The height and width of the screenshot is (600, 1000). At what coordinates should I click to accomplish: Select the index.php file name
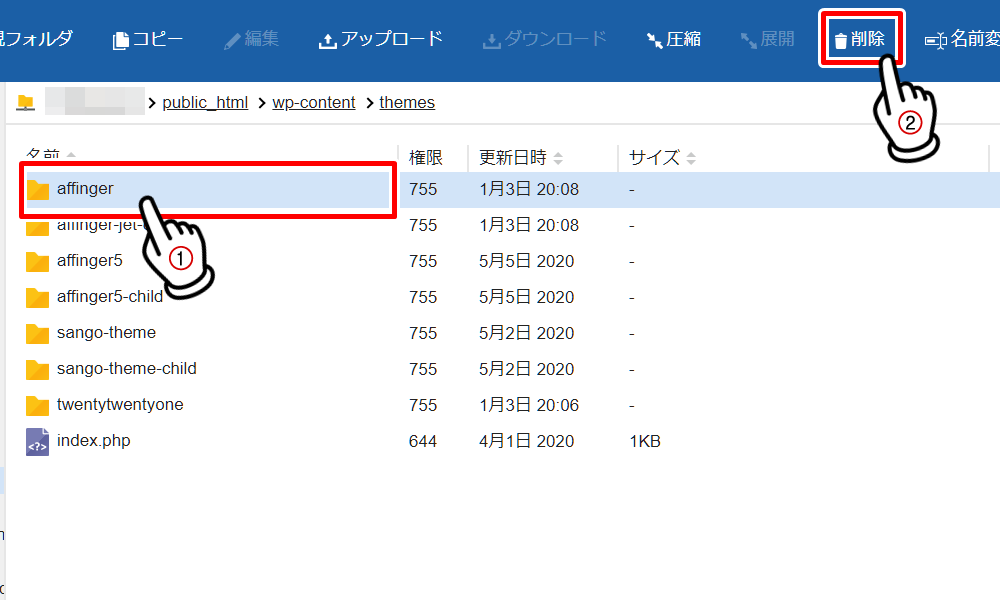(x=93, y=441)
